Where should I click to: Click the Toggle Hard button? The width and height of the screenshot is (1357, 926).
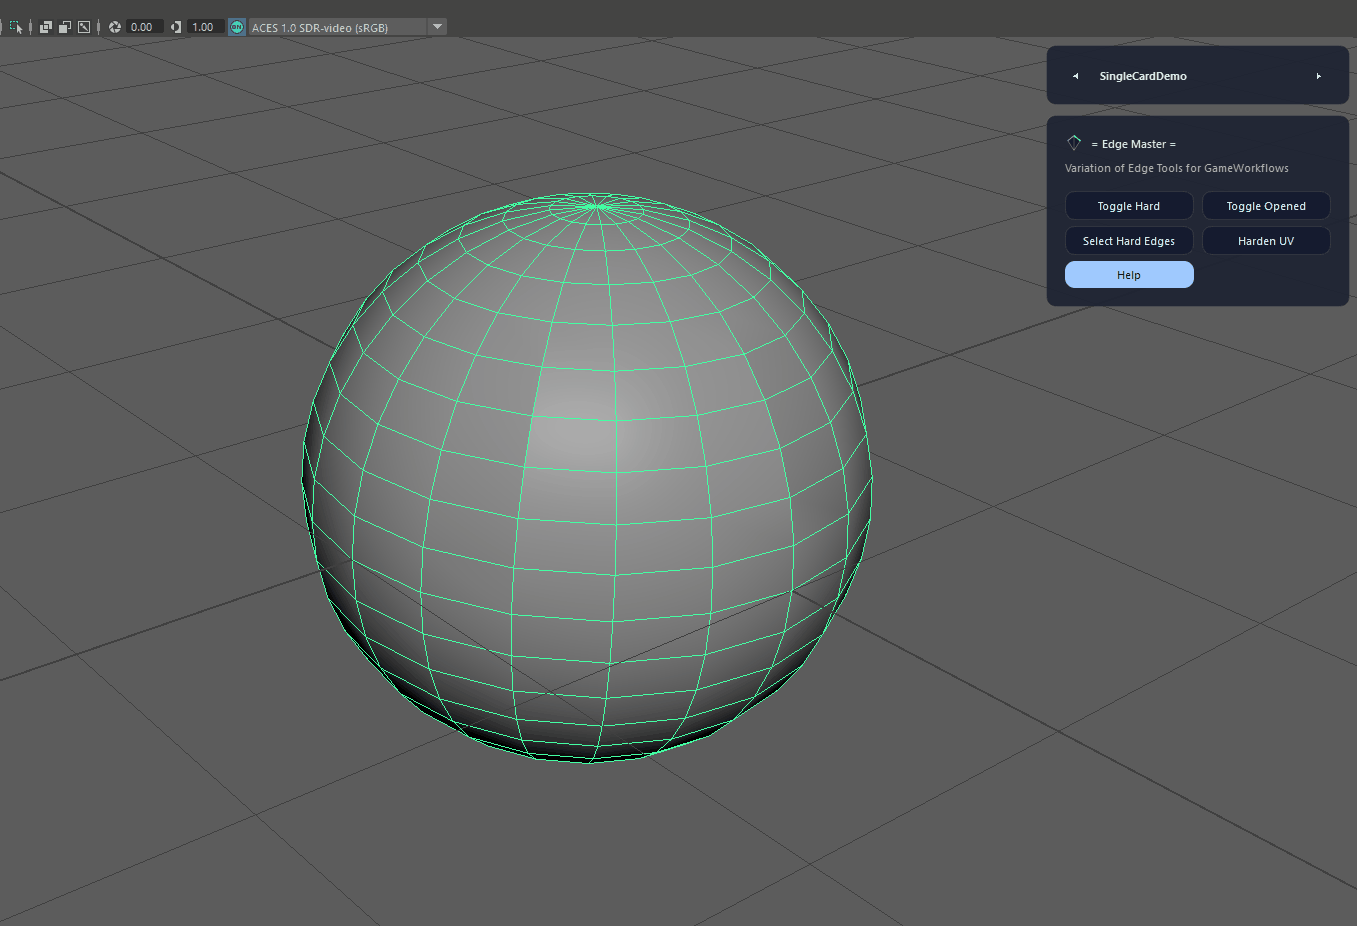pyautogui.click(x=1129, y=206)
